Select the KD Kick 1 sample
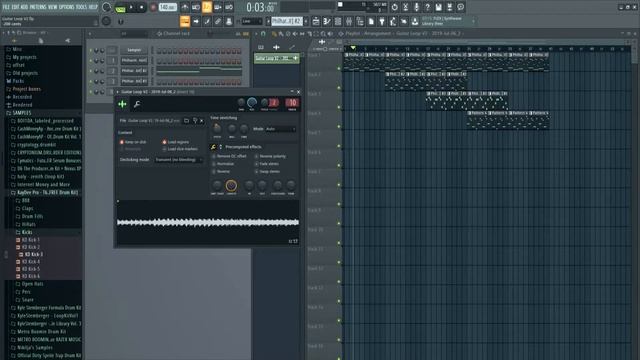 (x=31, y=240)
